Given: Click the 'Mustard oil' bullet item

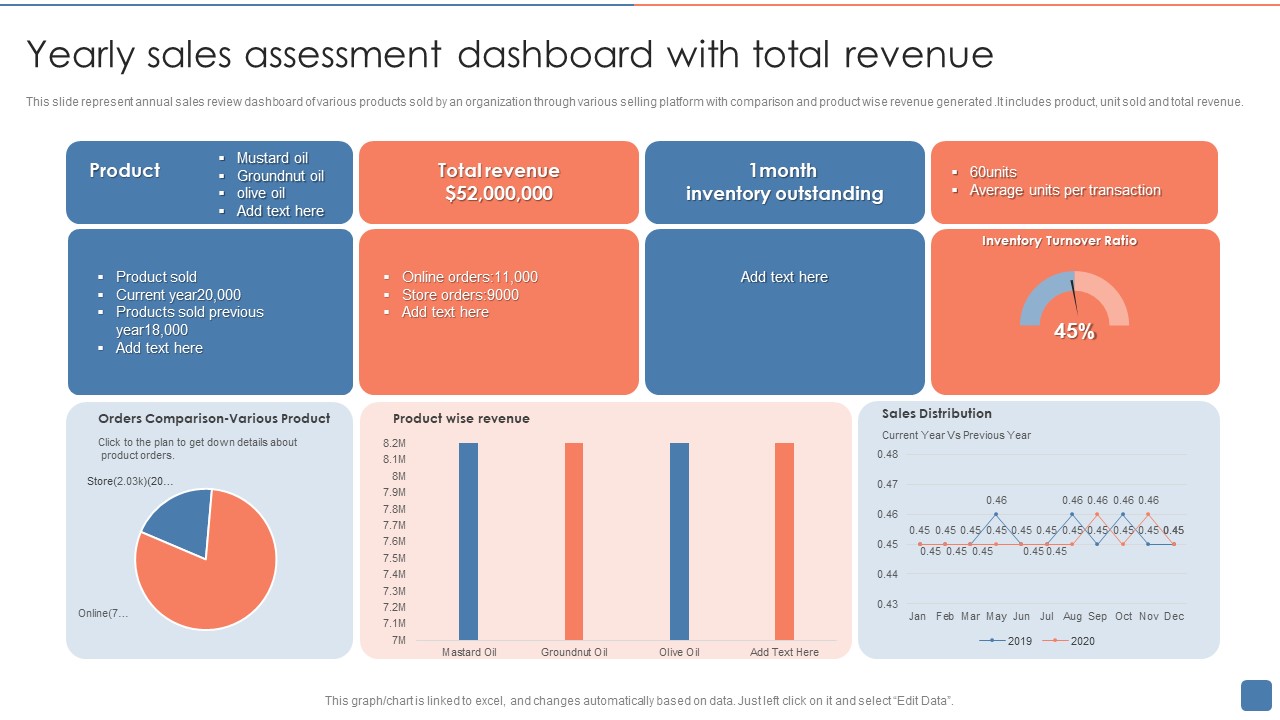Looking at the screenshot, I should click(x=272, y=158).
